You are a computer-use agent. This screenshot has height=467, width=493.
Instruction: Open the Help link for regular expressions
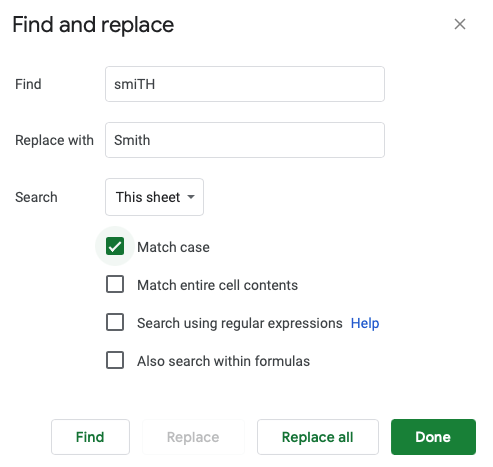click(365, 323)
